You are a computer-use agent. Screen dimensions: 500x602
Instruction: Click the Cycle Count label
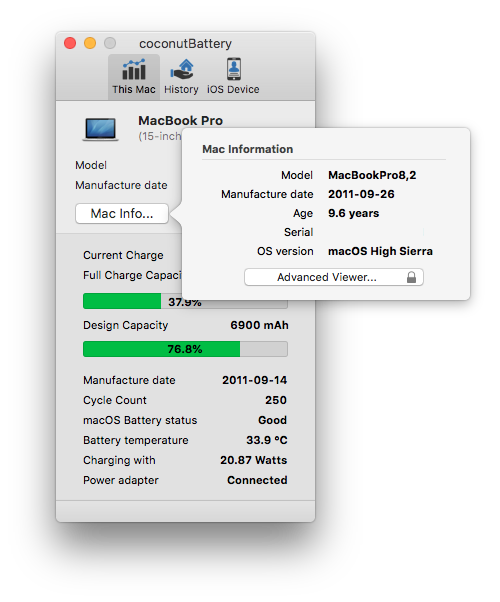click(x=115, y=400)
